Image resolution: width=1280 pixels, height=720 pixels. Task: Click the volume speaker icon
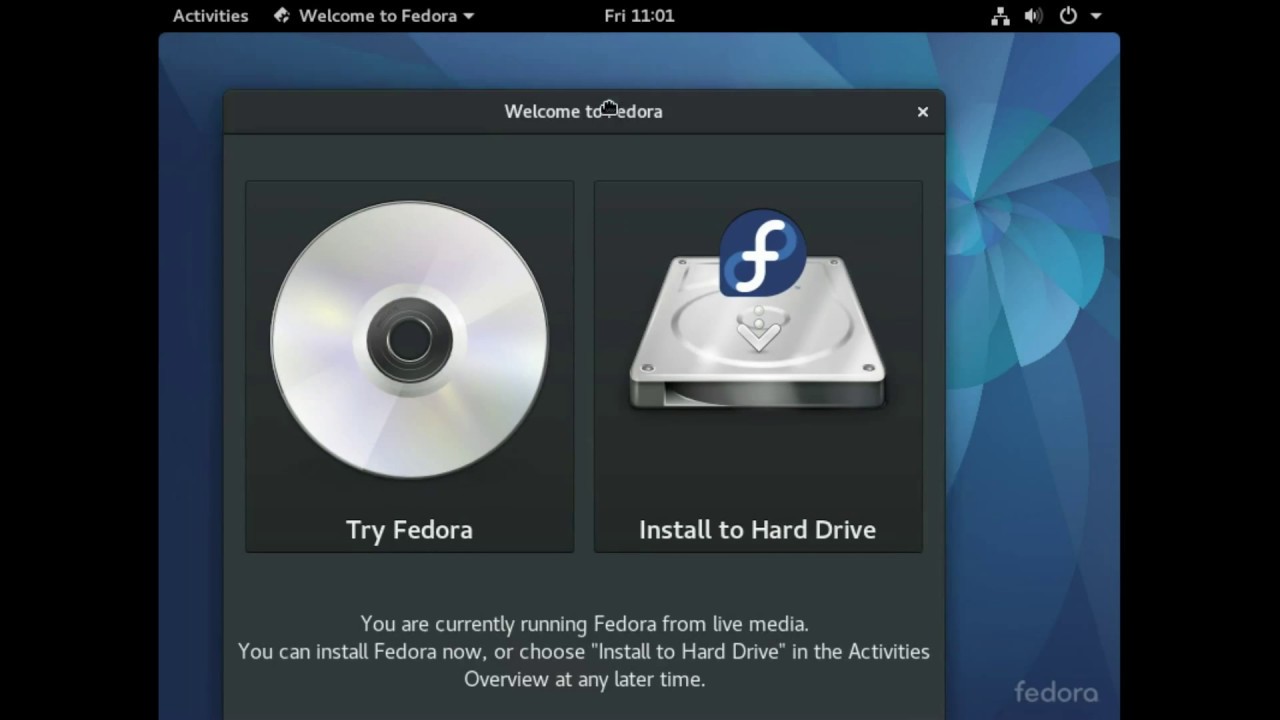click(1033, 16)
